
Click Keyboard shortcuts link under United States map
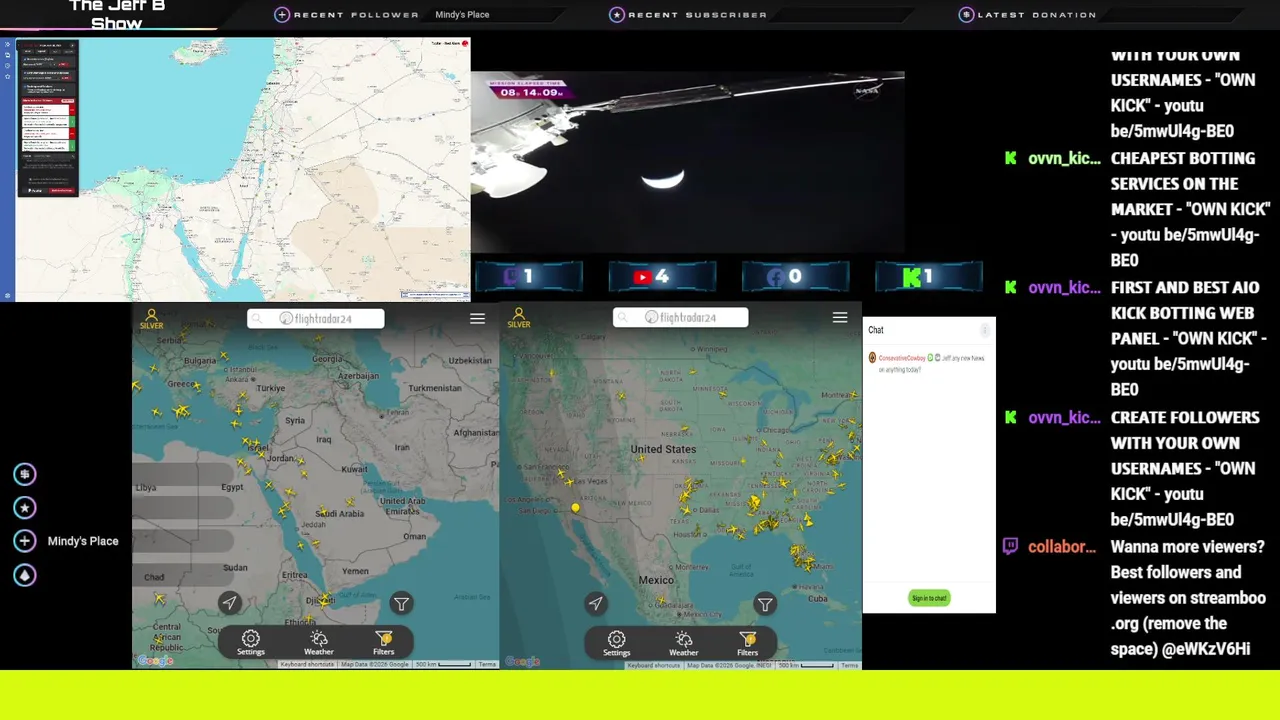[x=653, y=665]
